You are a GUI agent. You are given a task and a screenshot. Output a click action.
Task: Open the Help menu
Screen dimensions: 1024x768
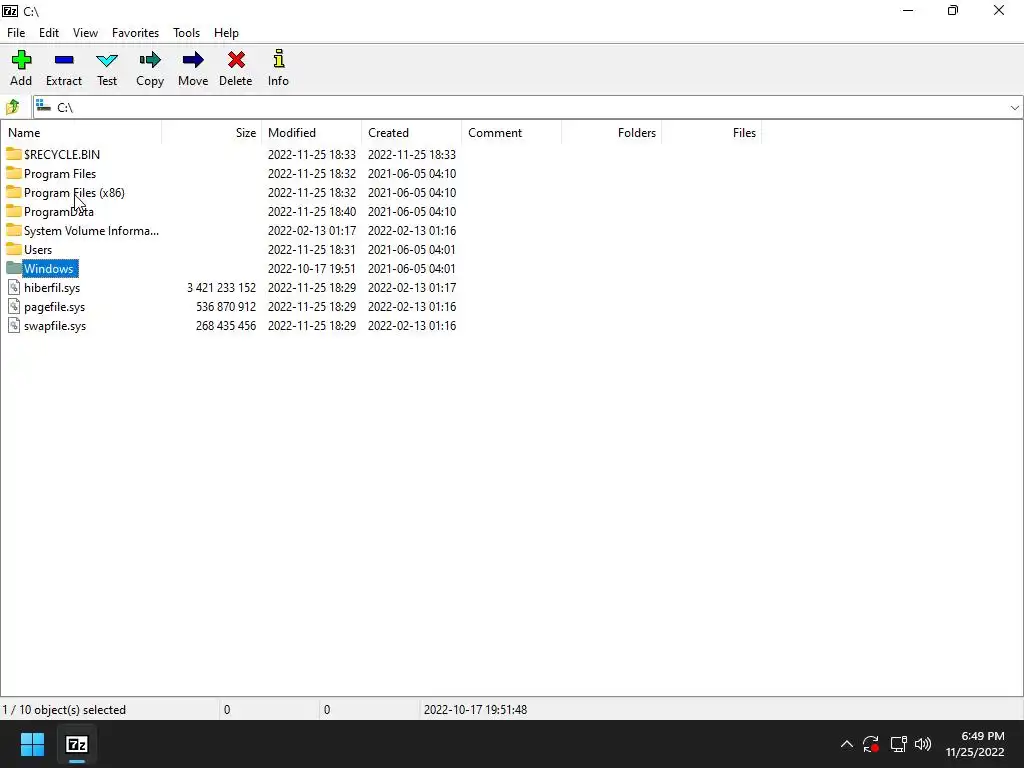pos(226,33)
